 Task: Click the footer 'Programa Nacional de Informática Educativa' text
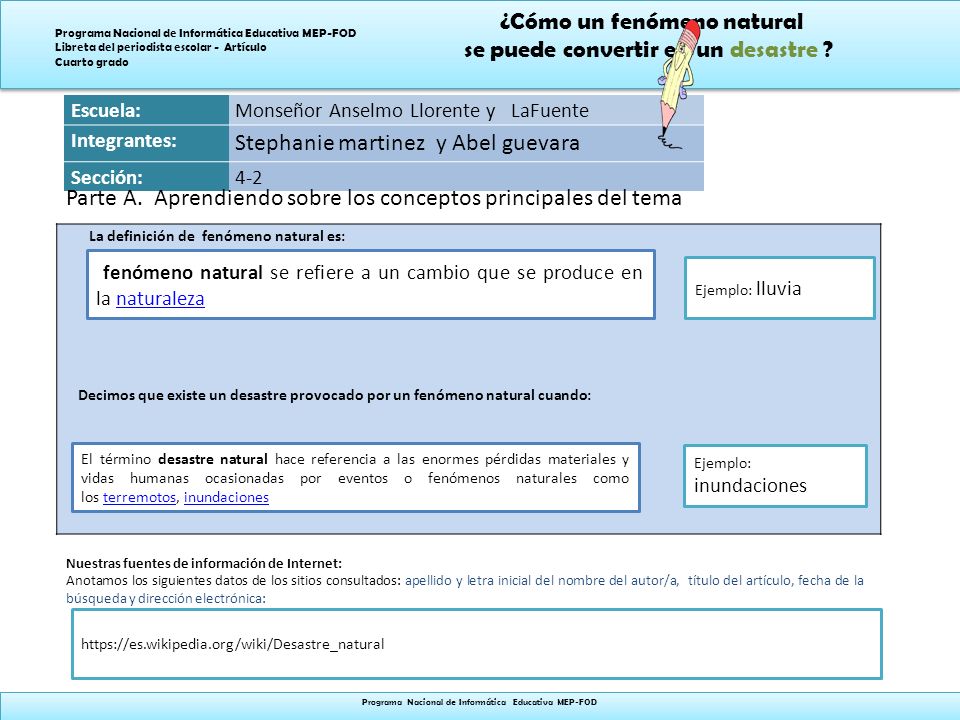pyautogui.click(x=479, y=702)
